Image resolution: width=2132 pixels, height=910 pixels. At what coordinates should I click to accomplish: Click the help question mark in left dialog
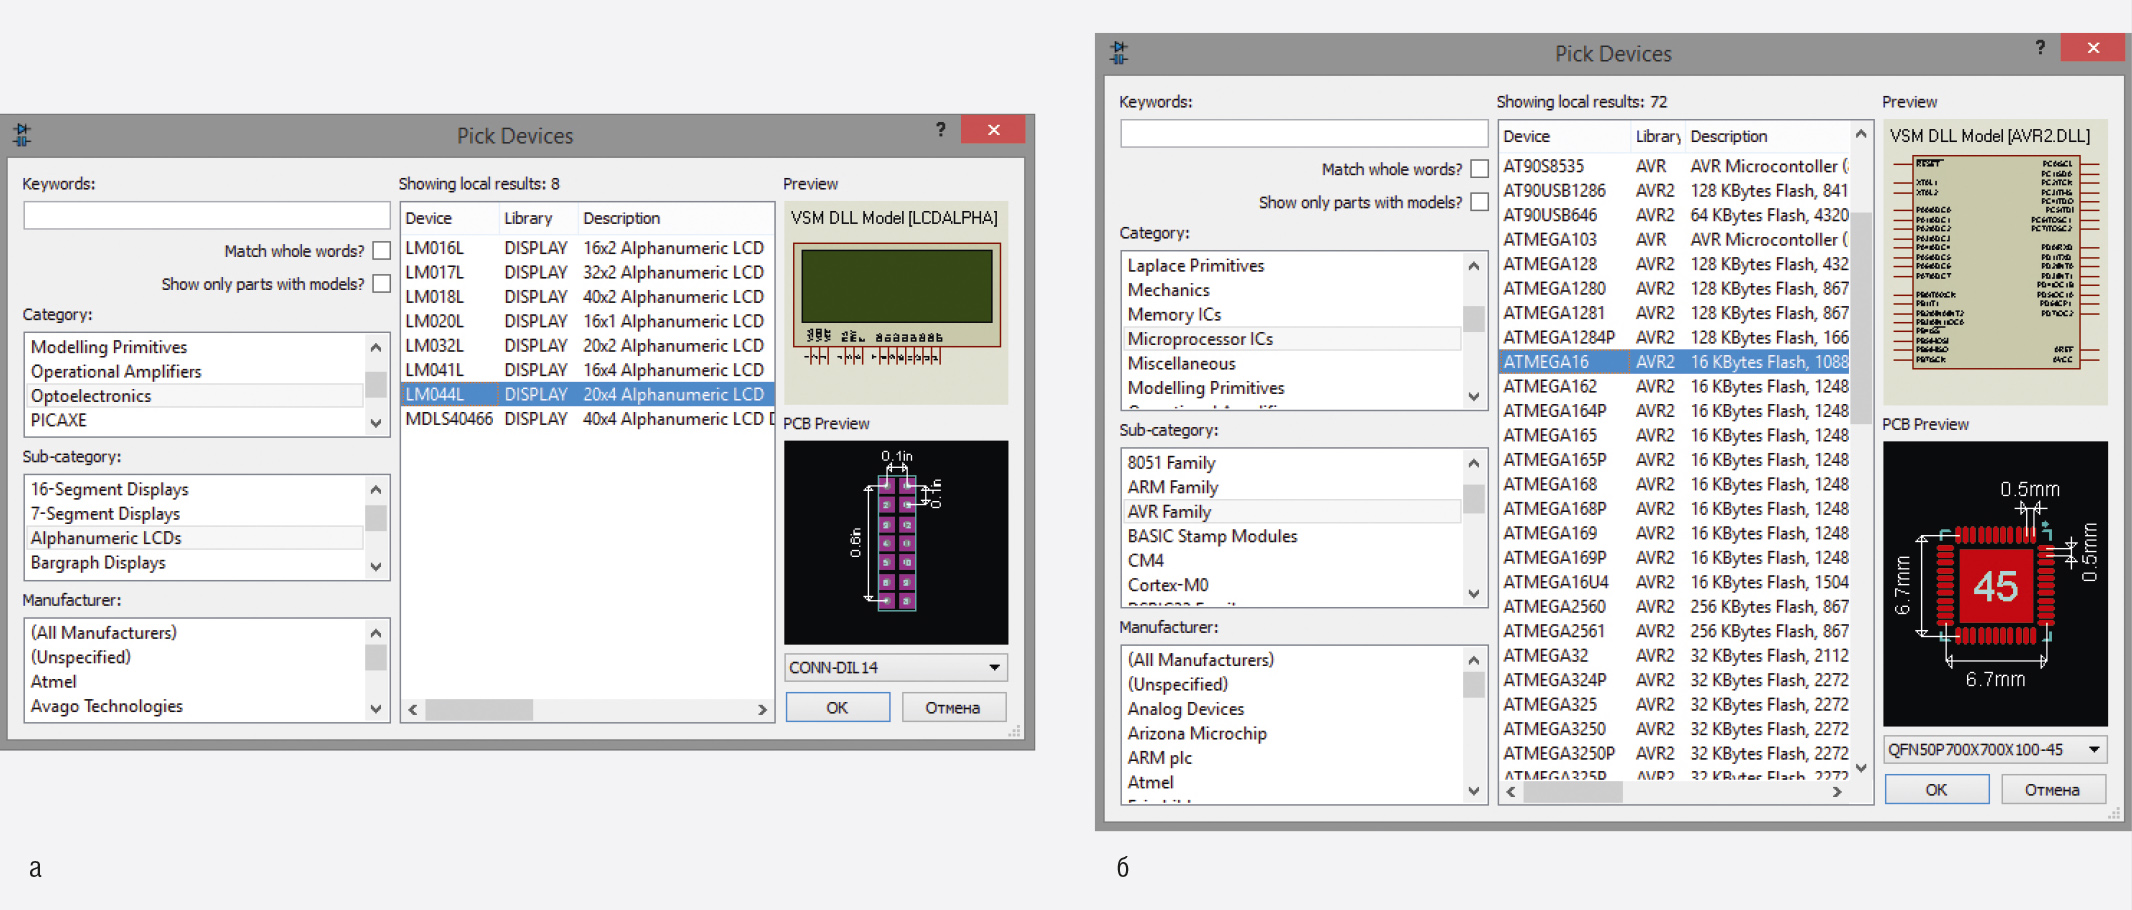[940, 130]
